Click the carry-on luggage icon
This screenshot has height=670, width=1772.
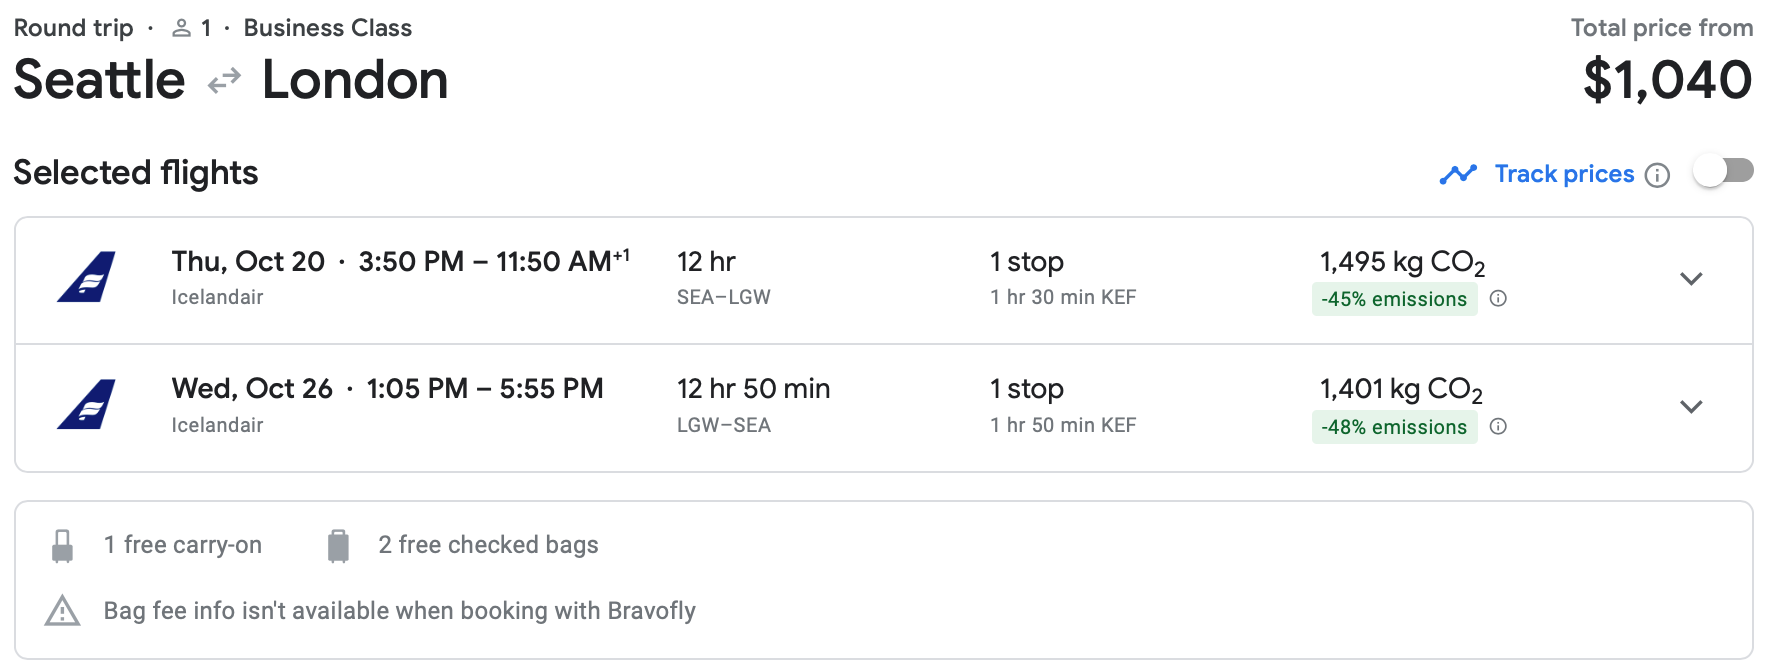click(x=62, y=546)
